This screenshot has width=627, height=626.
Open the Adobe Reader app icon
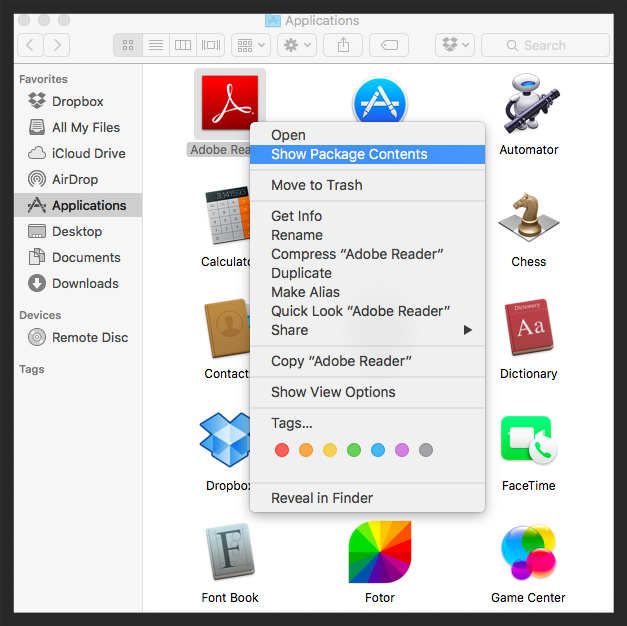coord(230,103)
